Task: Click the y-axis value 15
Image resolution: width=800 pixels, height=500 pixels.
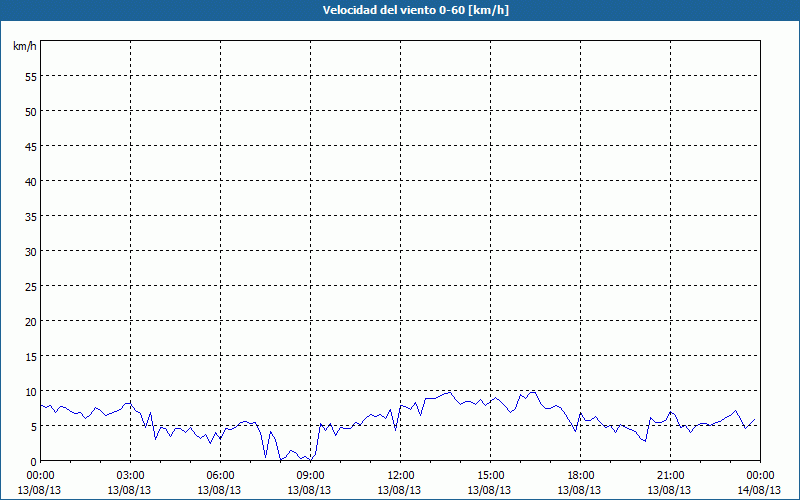Action: (31, 357)
